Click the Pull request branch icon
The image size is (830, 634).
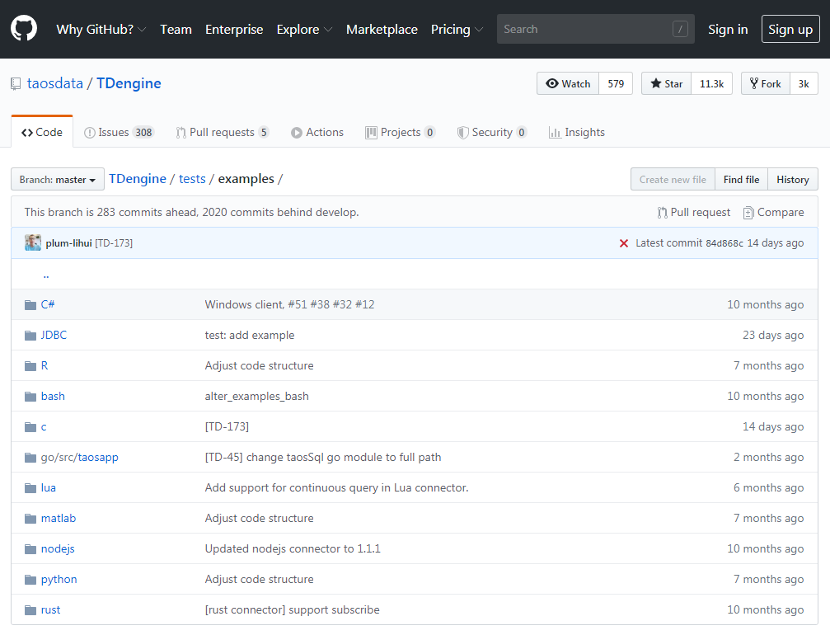[662, 213]
